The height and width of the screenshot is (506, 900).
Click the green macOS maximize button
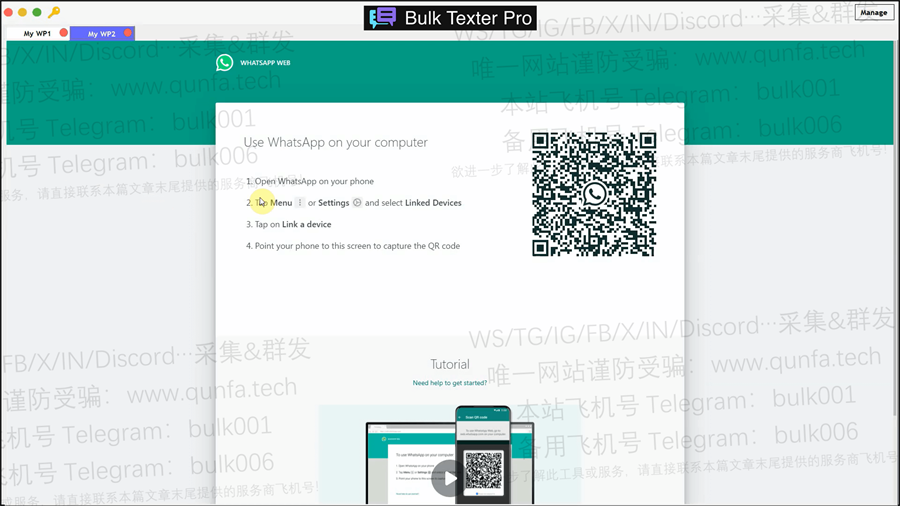coord(37,12)
